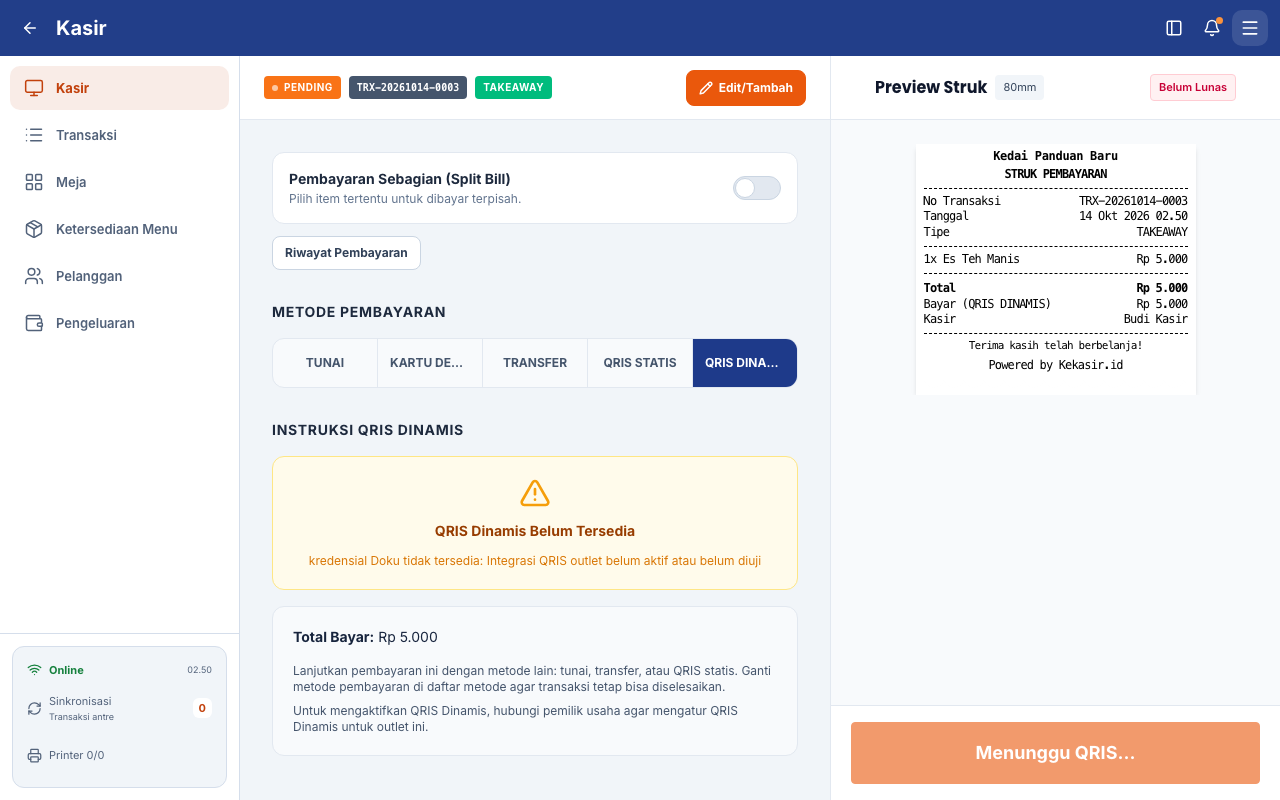Open the Pelanggan menu item
The height and width of the screenshot is (800, 1280).
[119, 276]
